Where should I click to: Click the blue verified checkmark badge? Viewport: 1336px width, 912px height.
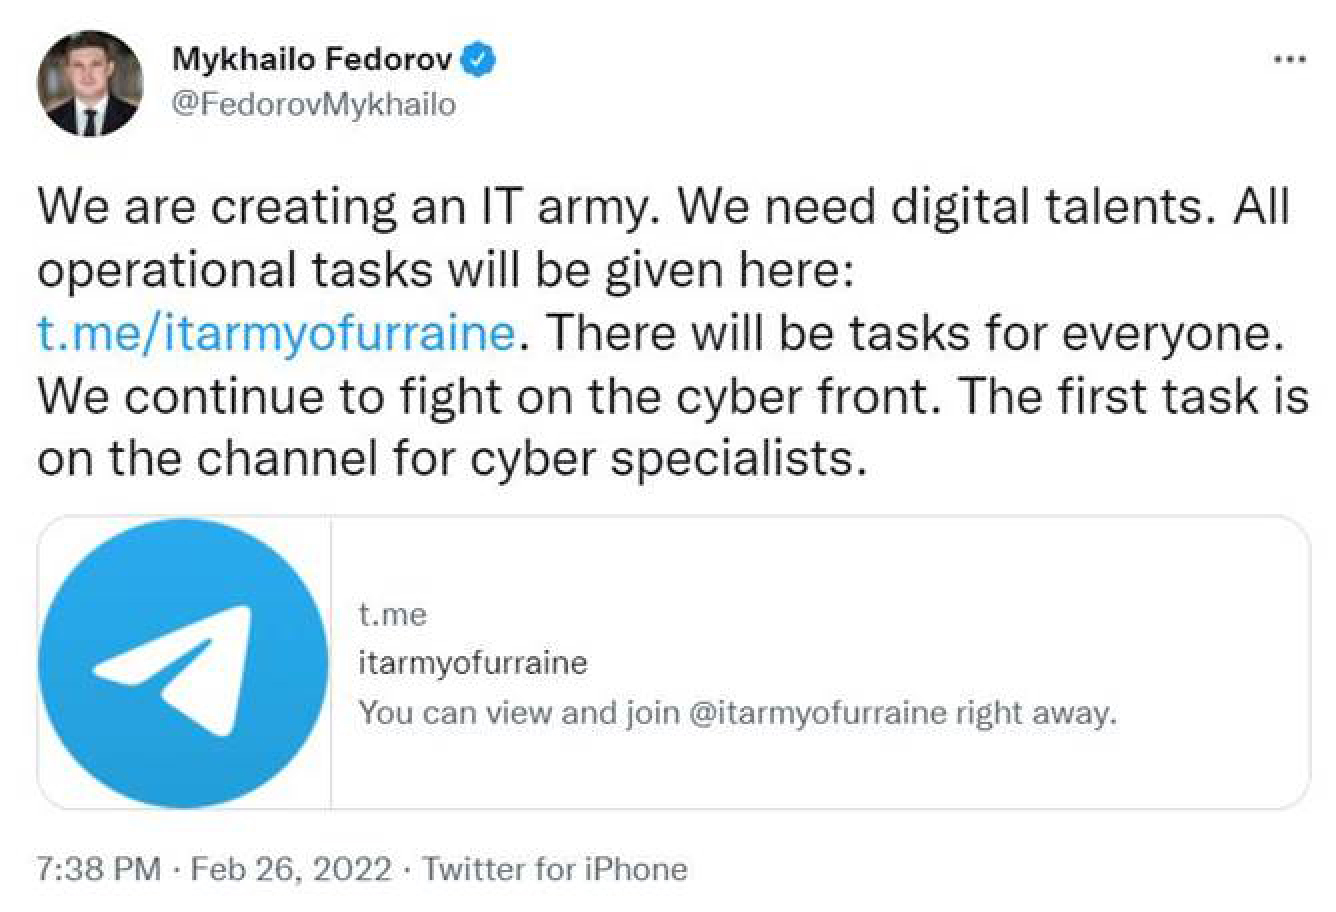click(x=479, y=60)
